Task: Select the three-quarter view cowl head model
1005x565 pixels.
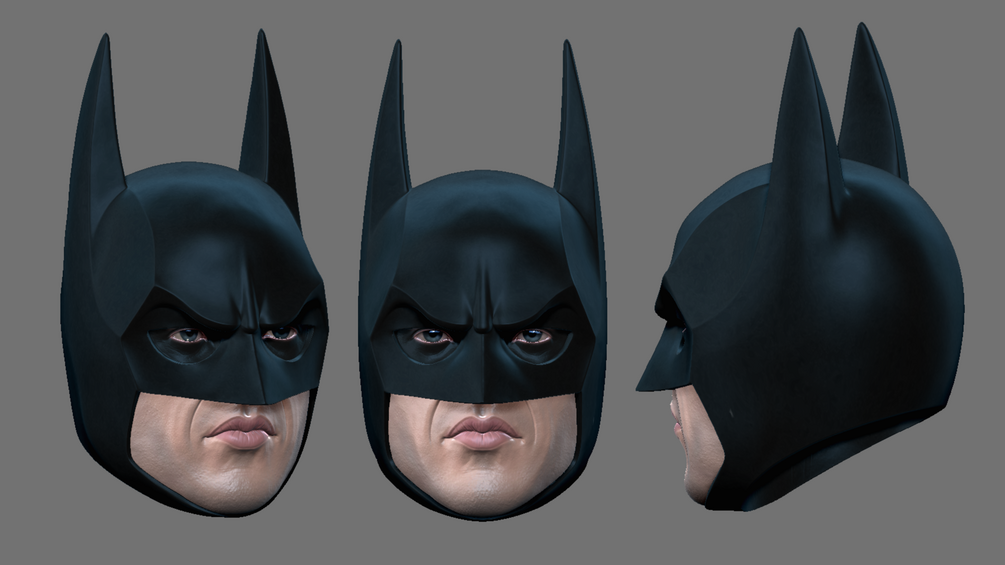Action: 194,275
